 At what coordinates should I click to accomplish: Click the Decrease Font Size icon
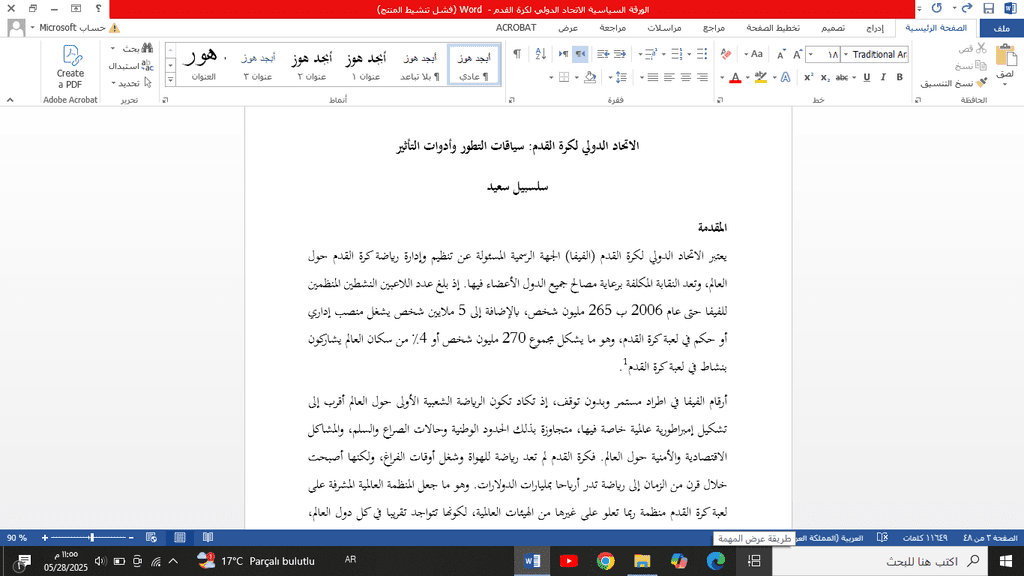pyautogui.click(x=781, y=54)
